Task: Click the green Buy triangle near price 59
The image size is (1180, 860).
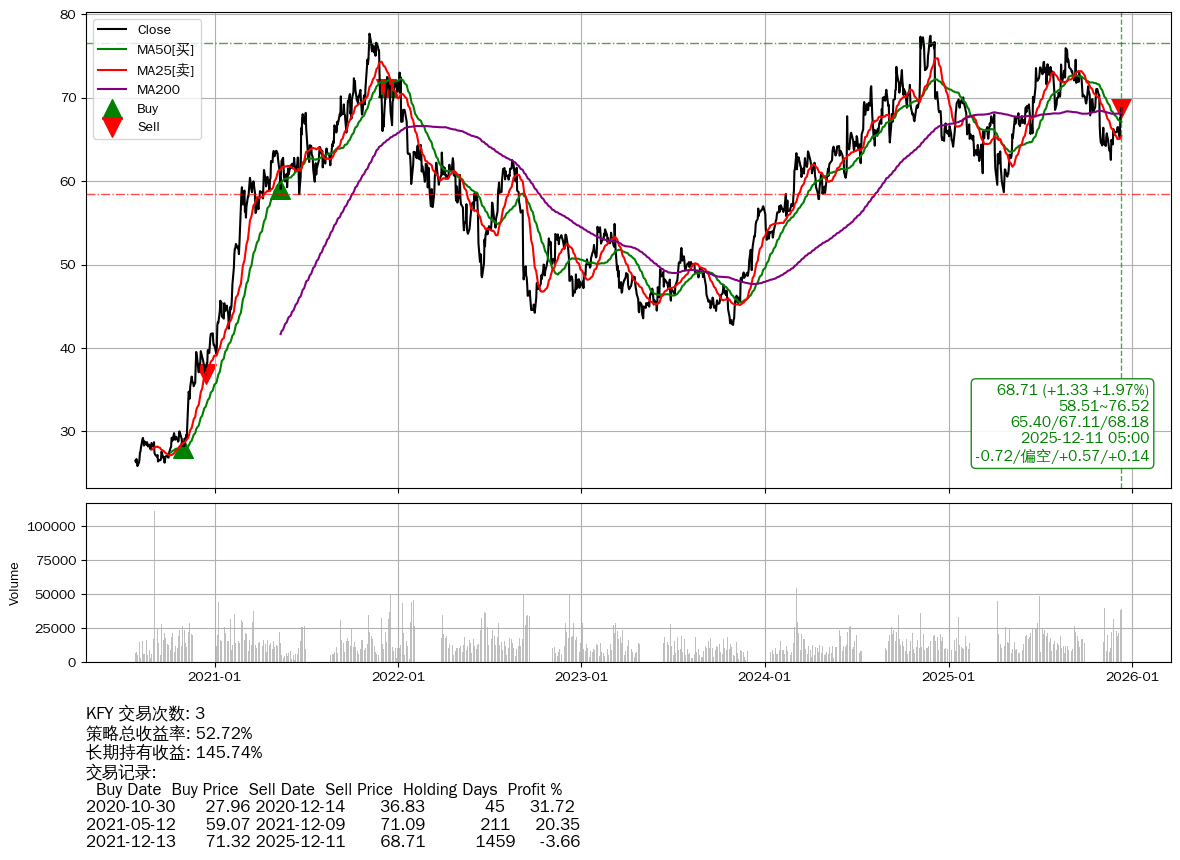Action: 281,189
